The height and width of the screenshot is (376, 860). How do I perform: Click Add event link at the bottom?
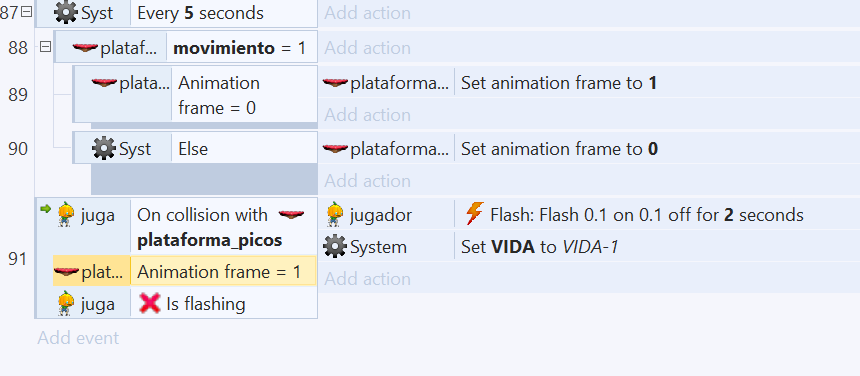(x=78, y=338)
